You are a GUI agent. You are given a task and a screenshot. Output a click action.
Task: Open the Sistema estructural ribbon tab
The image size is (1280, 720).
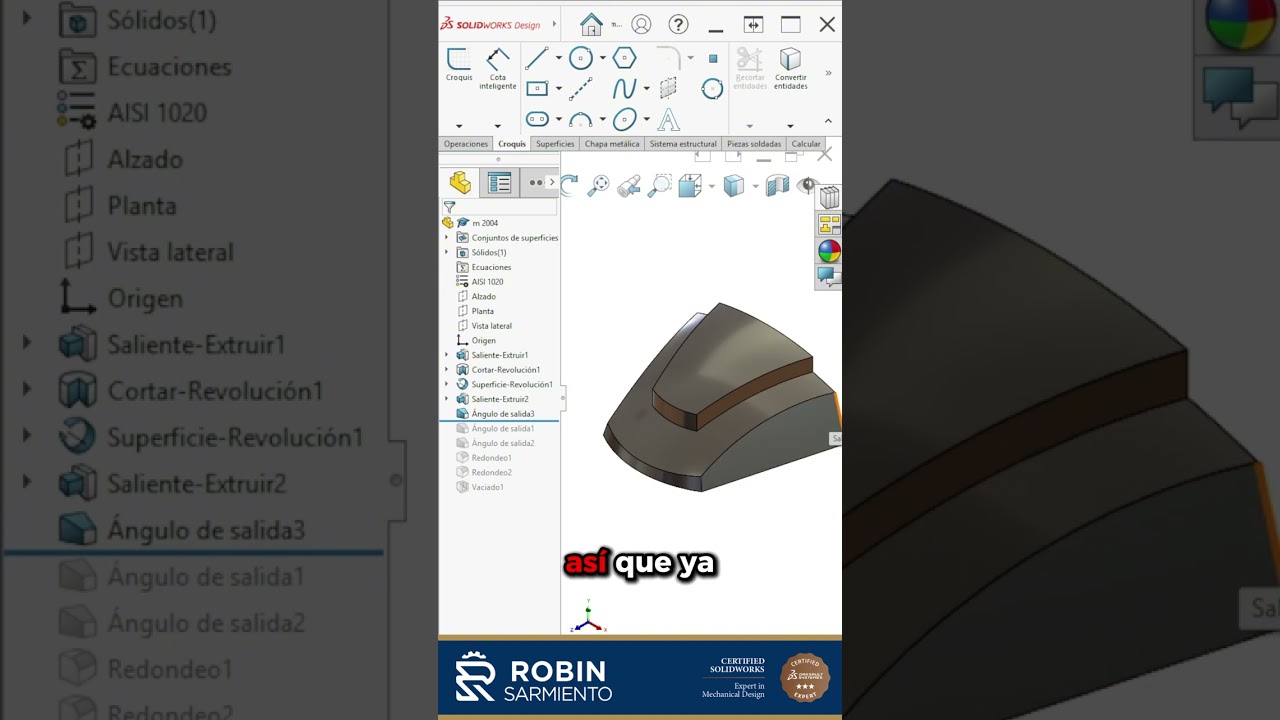(x=683, y=144)
